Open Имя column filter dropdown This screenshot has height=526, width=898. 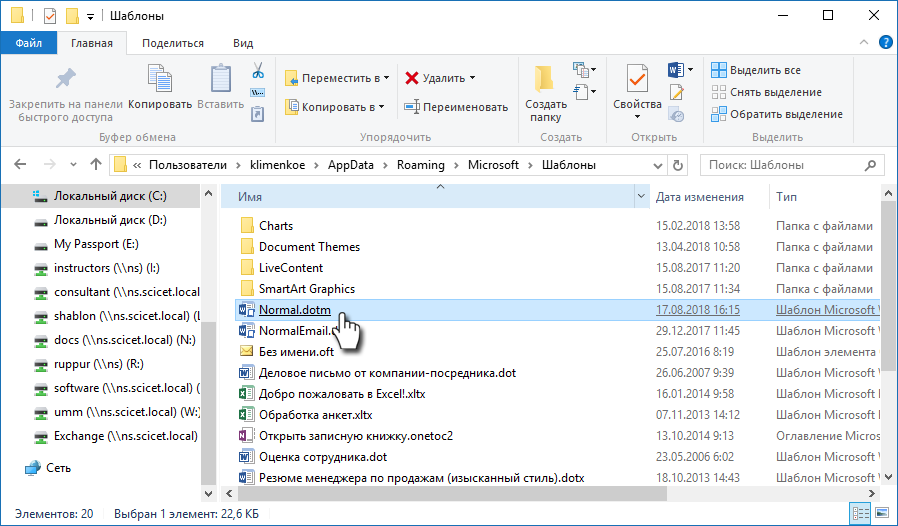pyautogui.click(x=641, y=197)
